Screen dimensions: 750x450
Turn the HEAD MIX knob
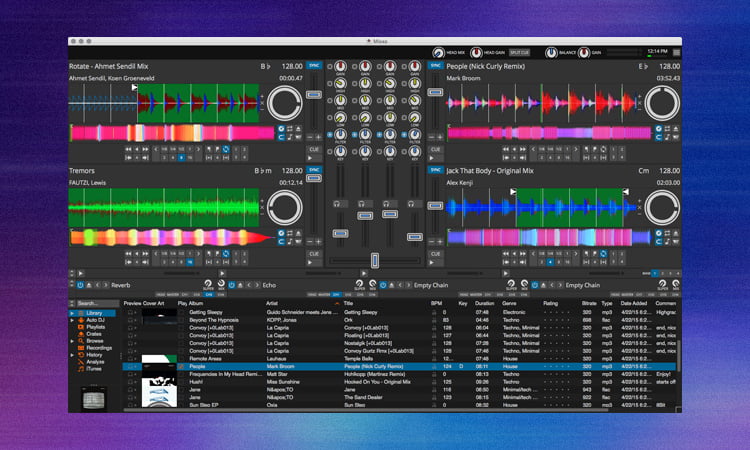point(437,52)
